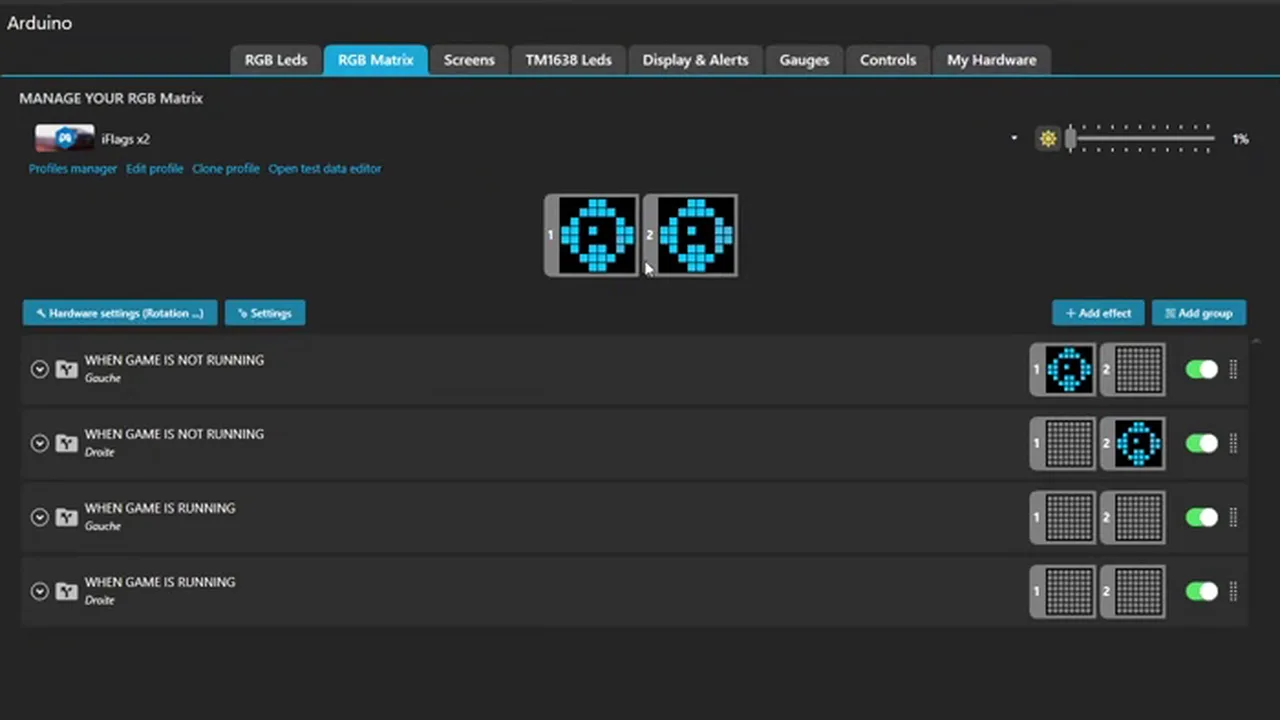This screenshot has height=720, width=1280.
Task: Click matrix 2 preview in NOT RUNNING Droite row
Action: pyautogui.click(x=1133, y=443)
